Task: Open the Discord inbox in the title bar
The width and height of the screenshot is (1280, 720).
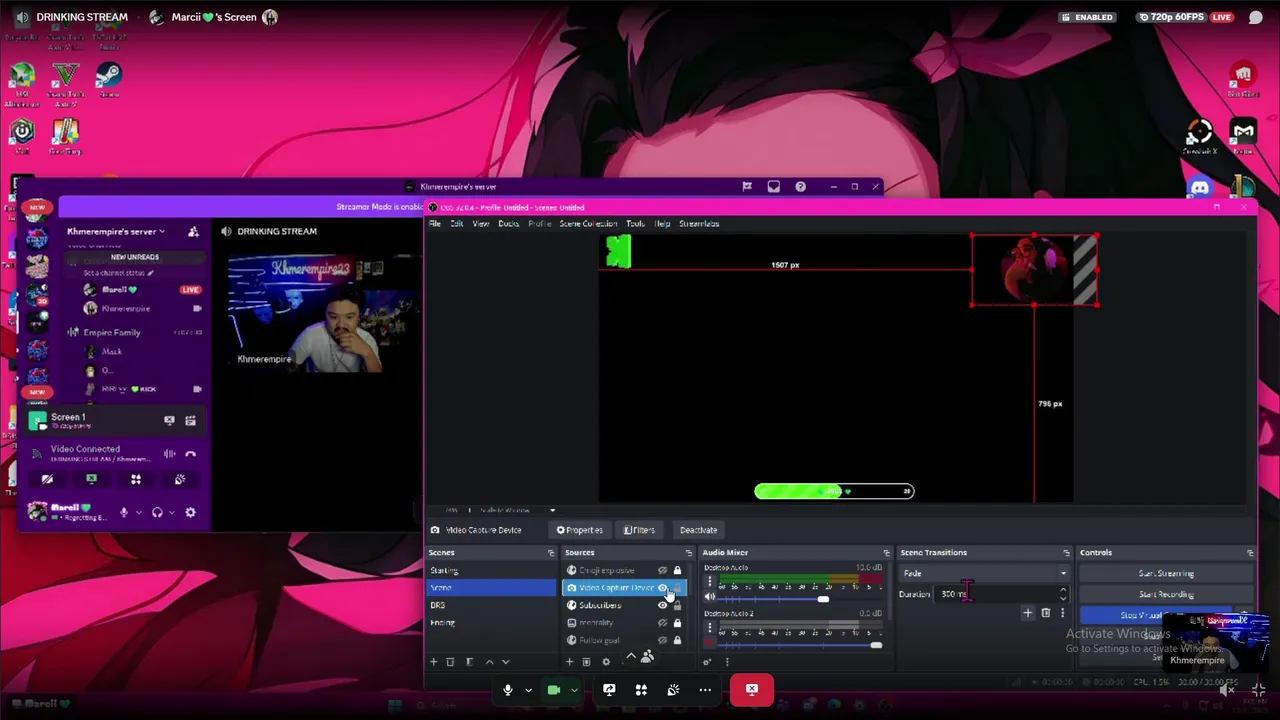Action: [773, 187]
